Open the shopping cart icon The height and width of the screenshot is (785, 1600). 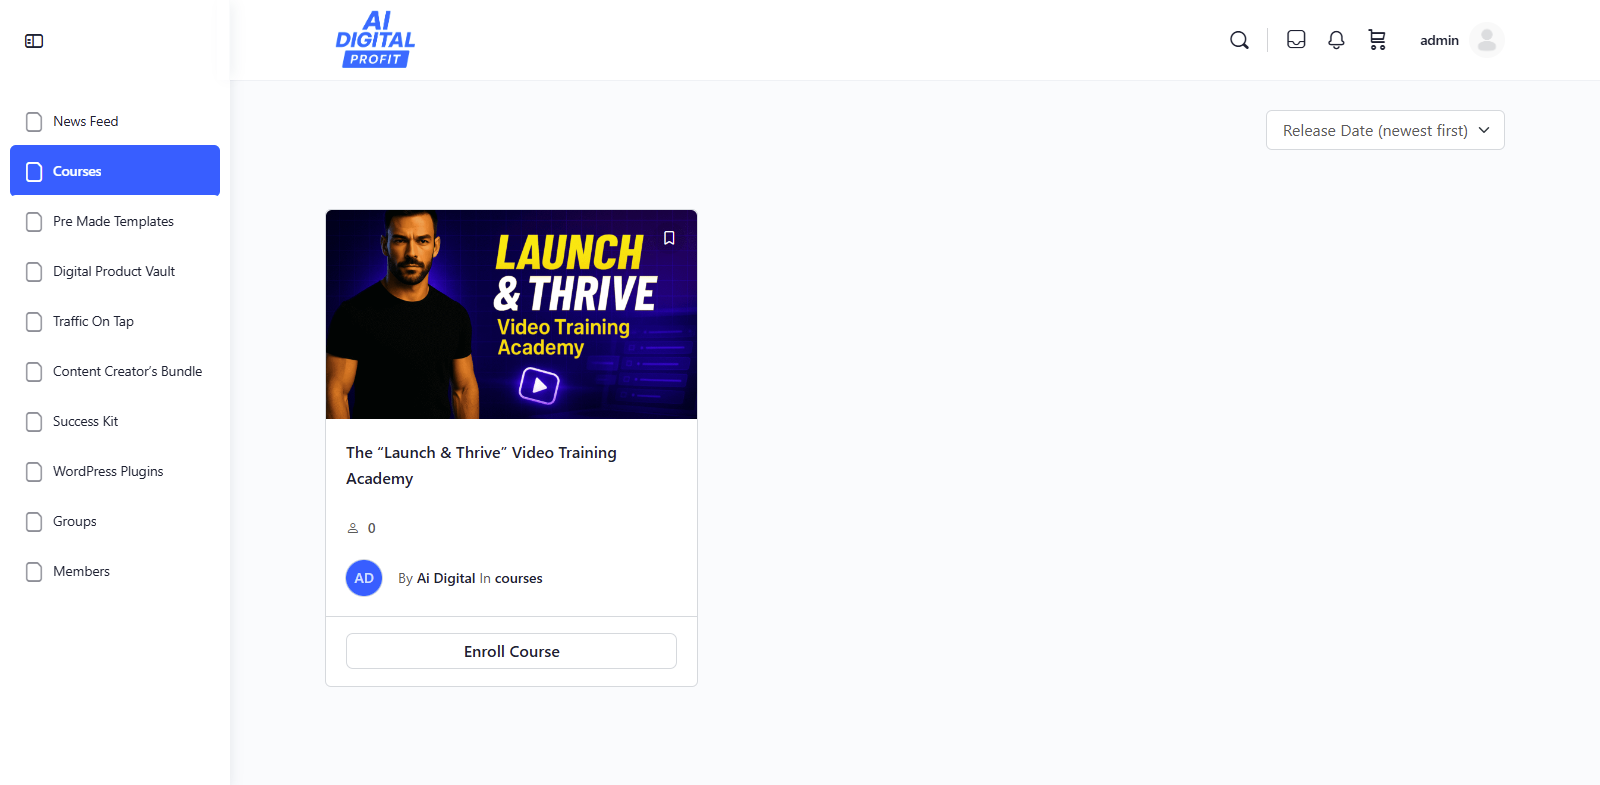tap(1377, 40)
